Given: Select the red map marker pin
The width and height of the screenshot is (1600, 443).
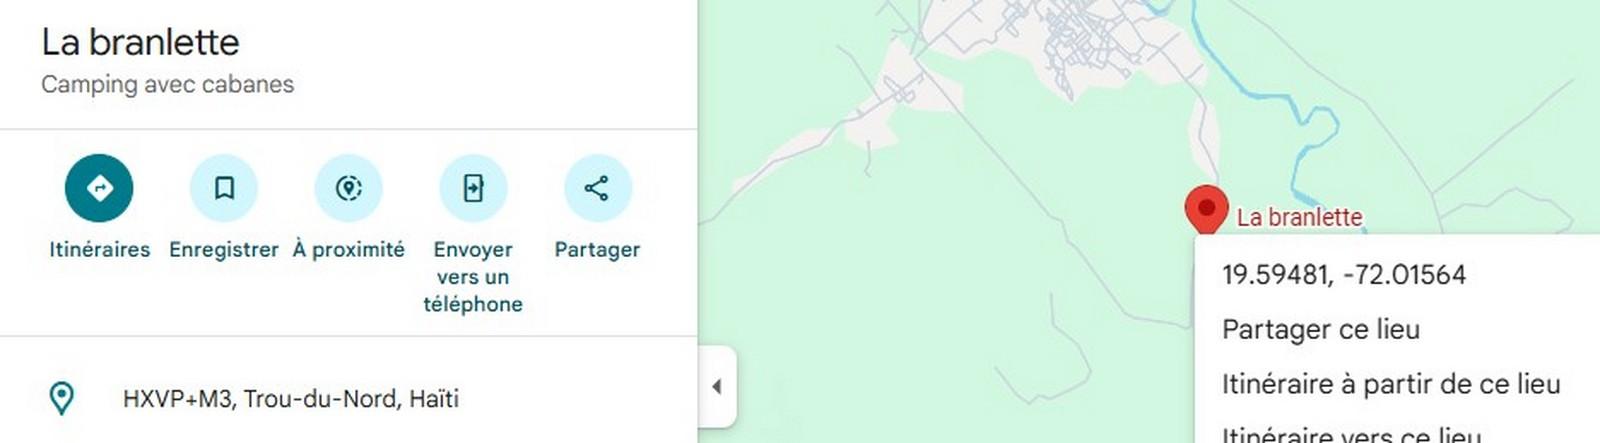Looking at the screenshot, I should (1206, 210).
